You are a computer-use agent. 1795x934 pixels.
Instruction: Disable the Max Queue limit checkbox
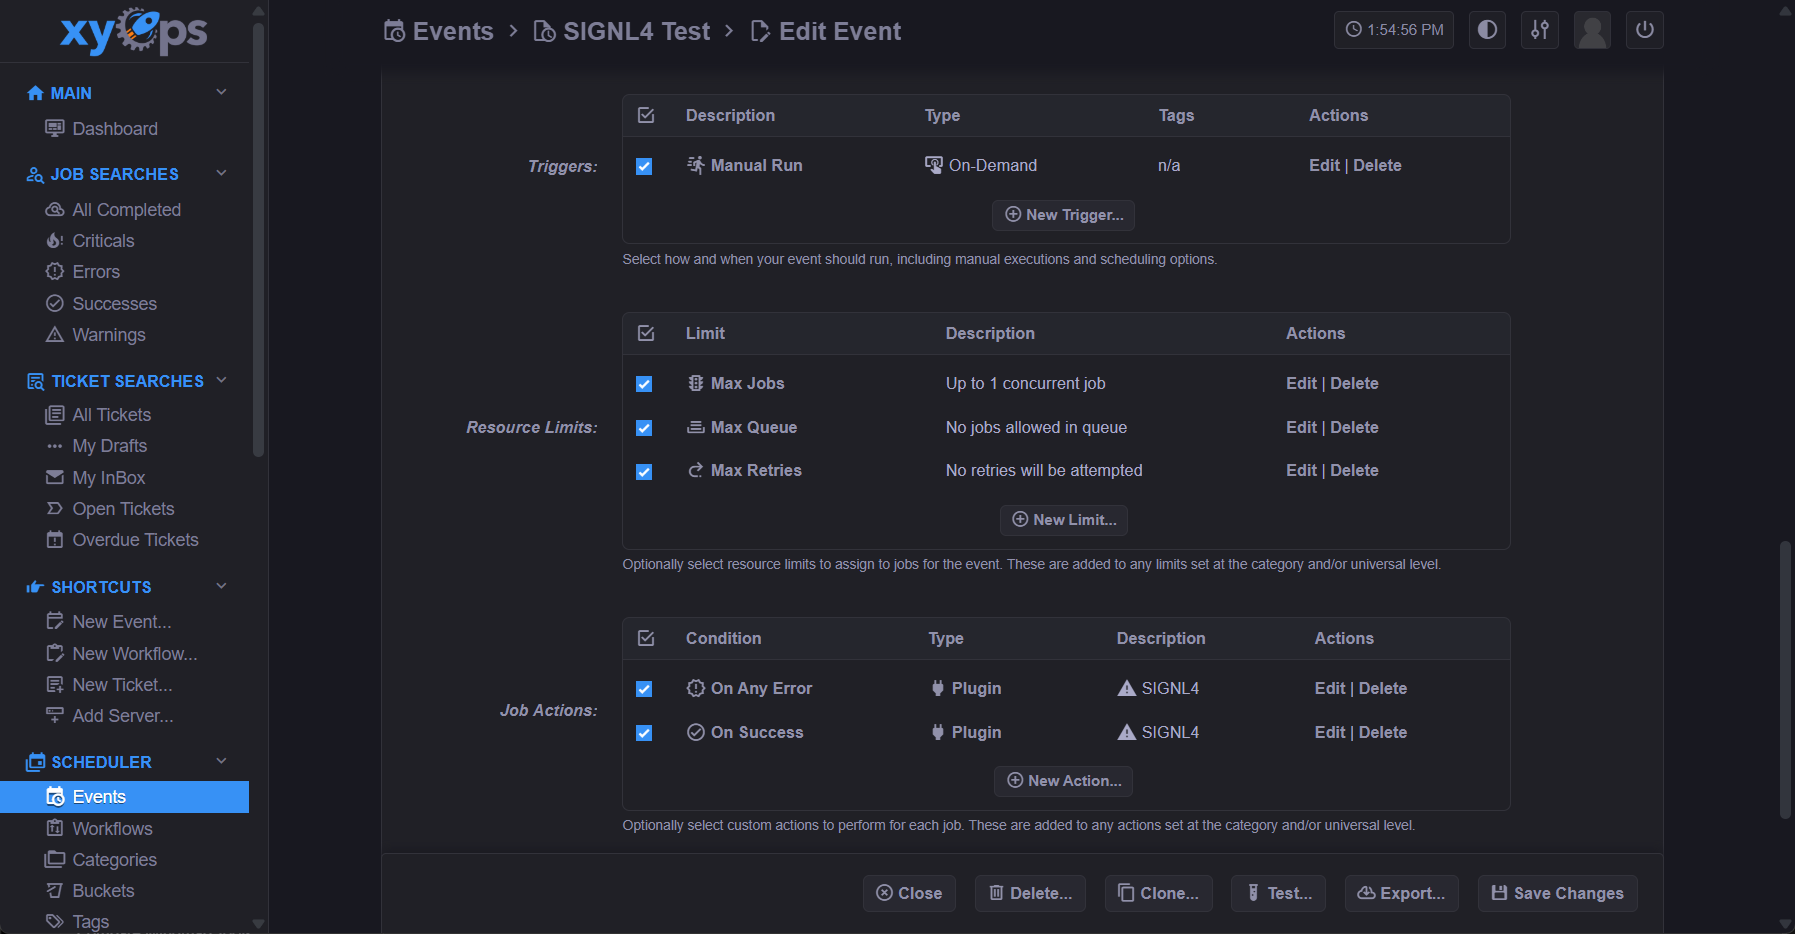644,428
